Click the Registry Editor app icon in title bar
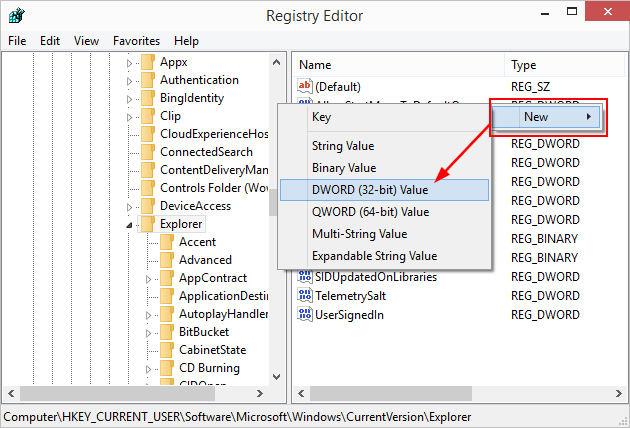 16,15
